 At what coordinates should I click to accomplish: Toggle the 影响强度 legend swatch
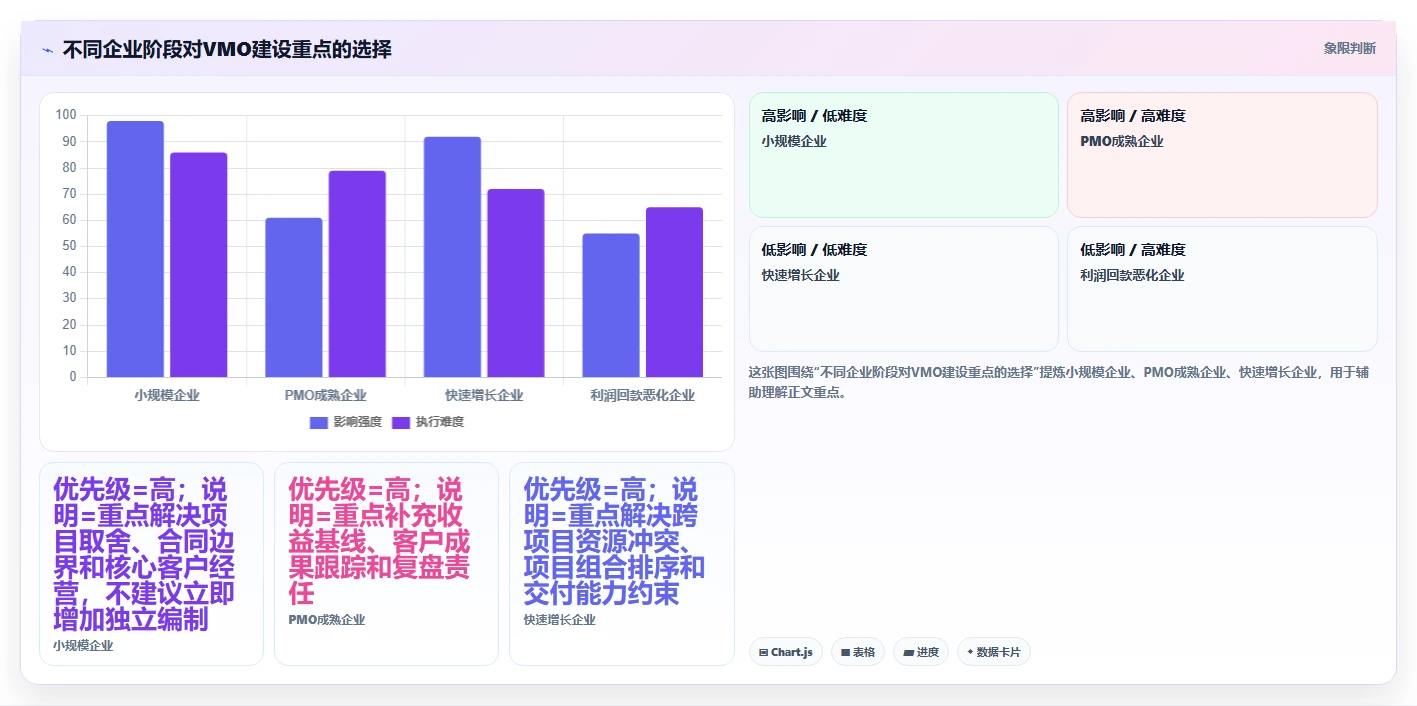(319, 422)
